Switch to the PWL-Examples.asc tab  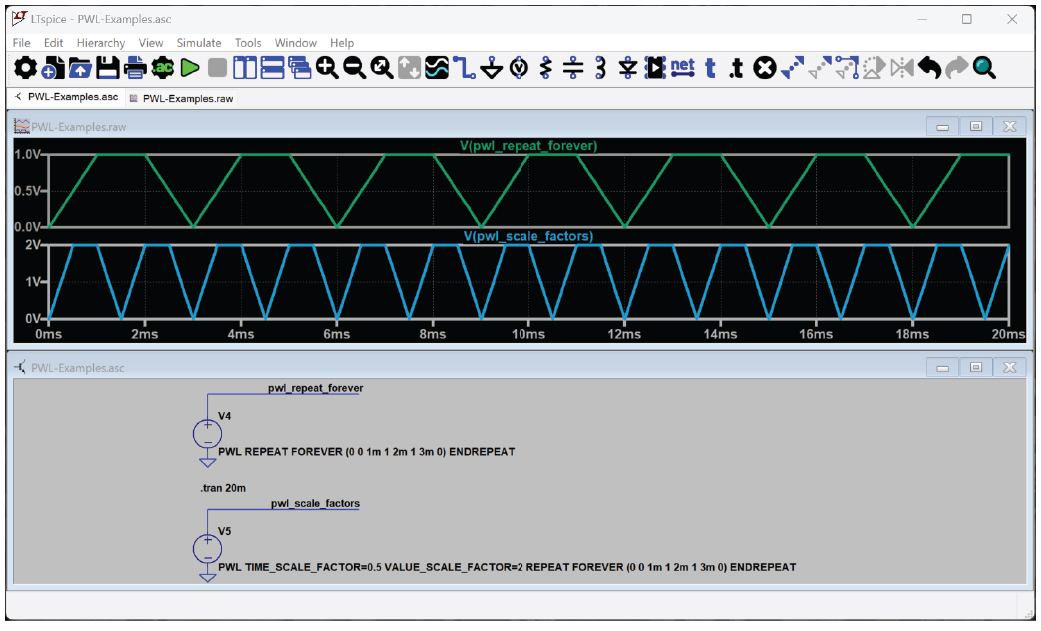point(73,97)
